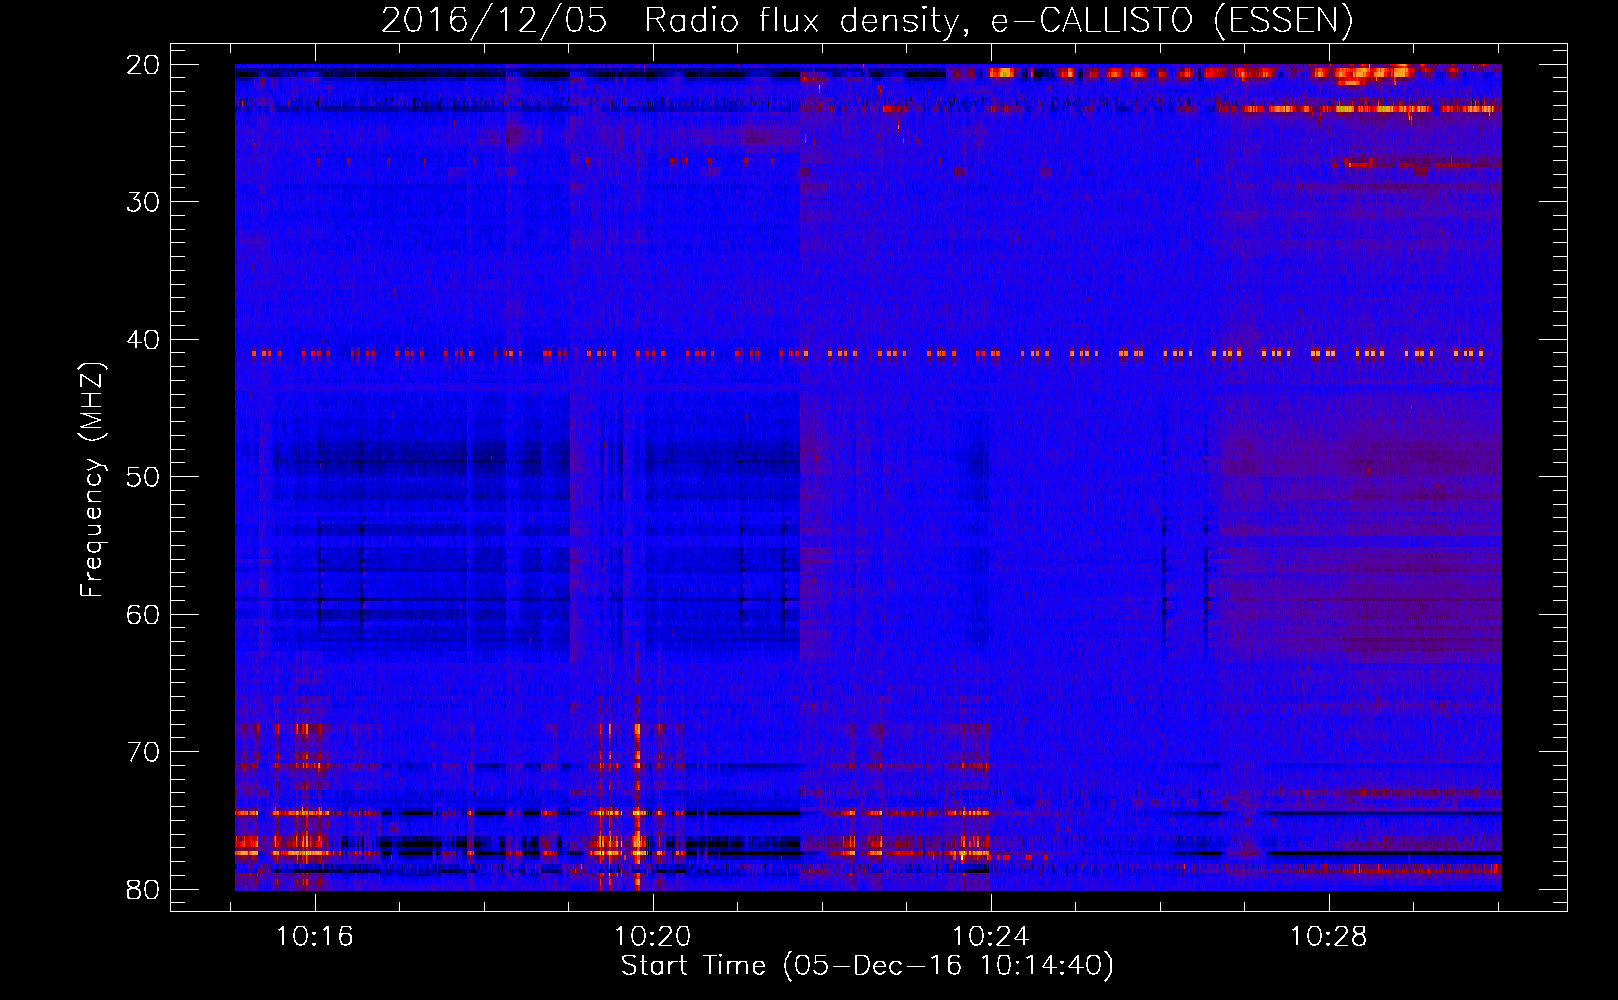This screenshot has width=1618, height=1000.
Task: Click the 'Start Time (05-Dec-16 10:14:40)' label
Action: coord(867,966)
